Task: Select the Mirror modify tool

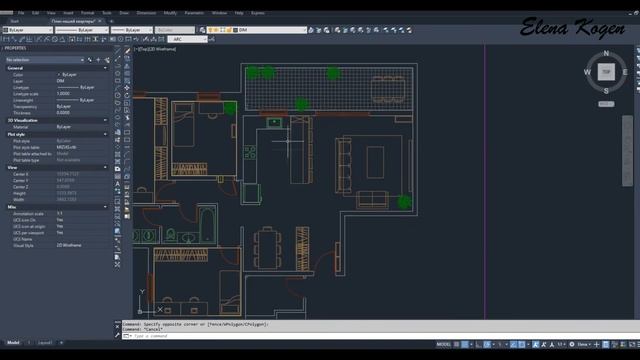Action: 127,66
